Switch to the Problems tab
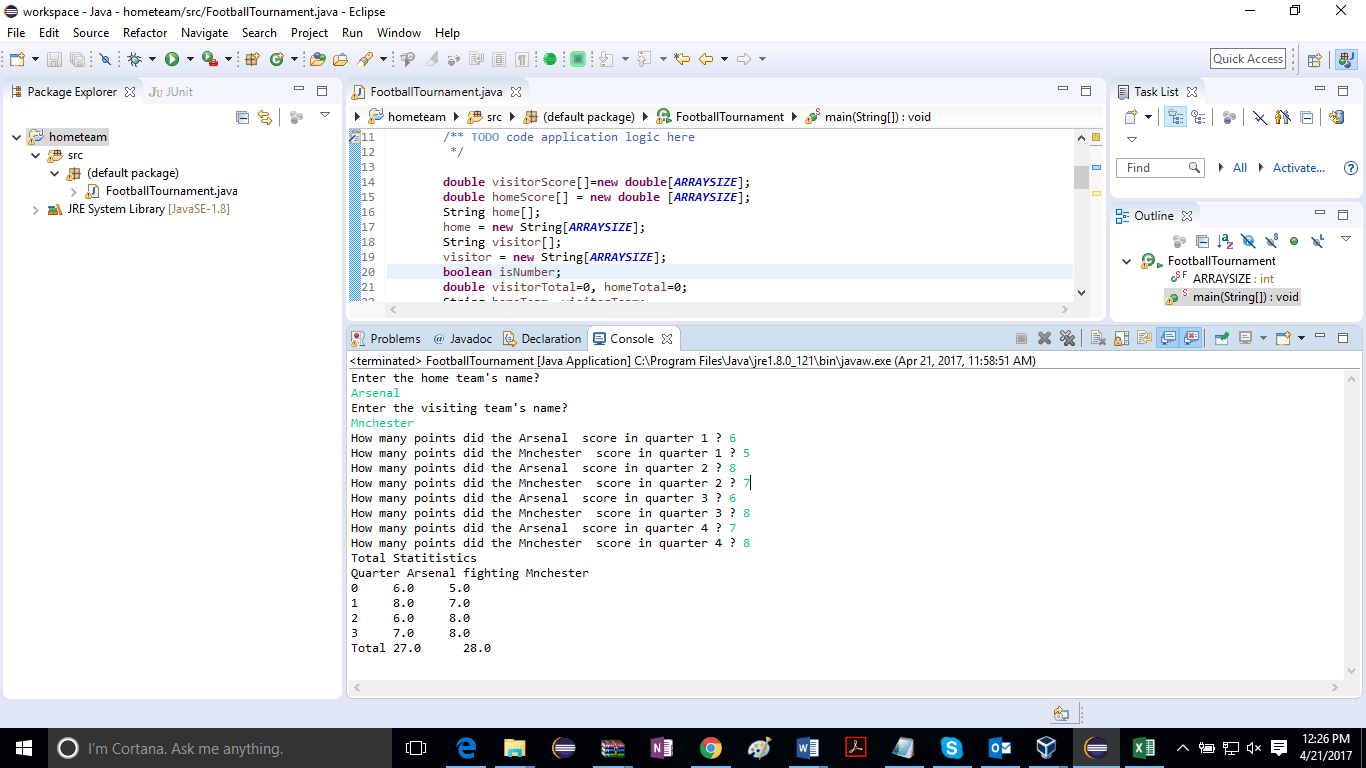 click(386, 339)
